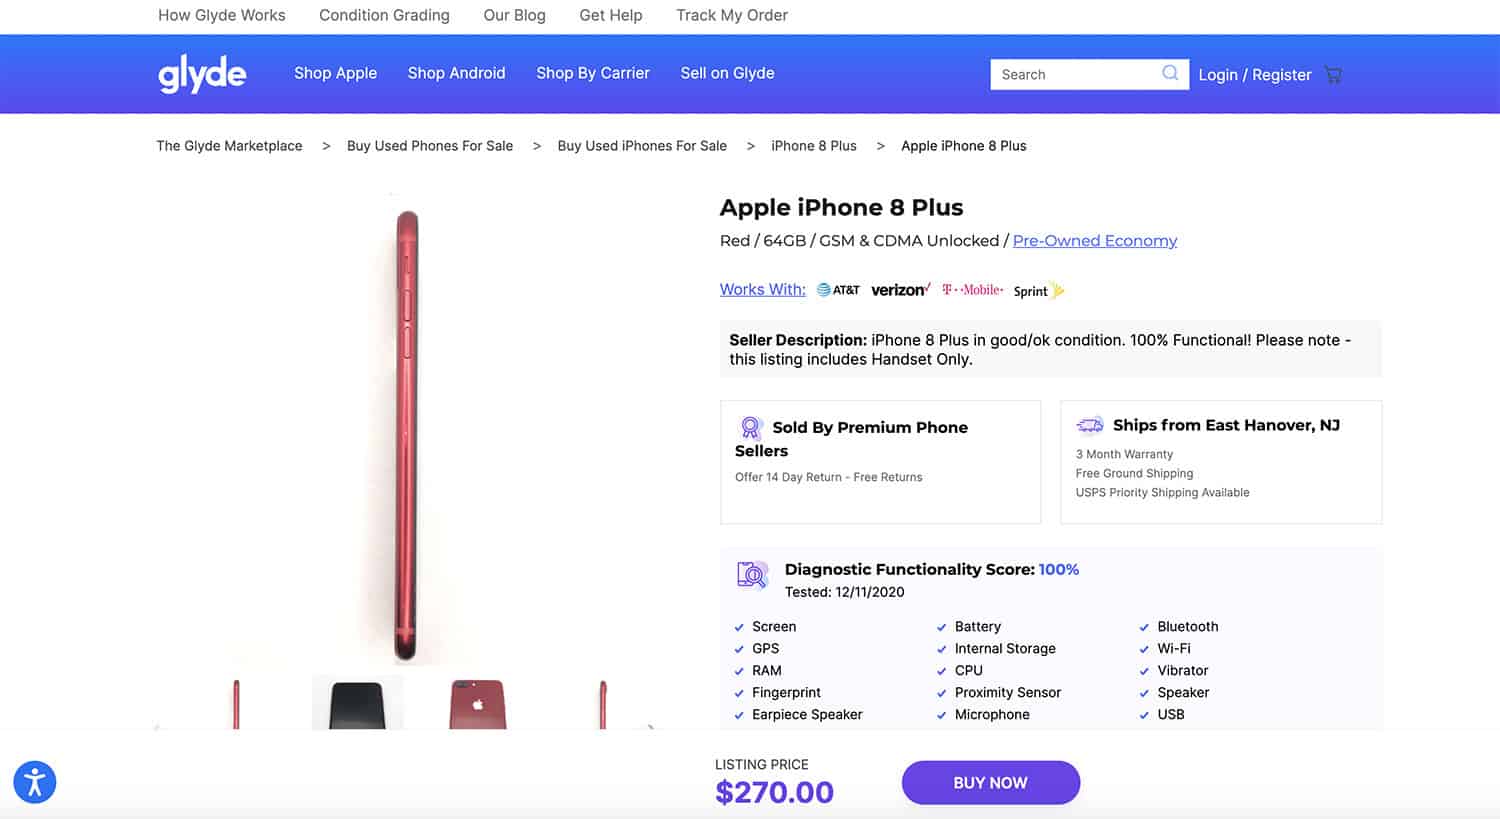Open the accessibility widget
This screenshot has height=819, width=1500.
coord(34,782)
